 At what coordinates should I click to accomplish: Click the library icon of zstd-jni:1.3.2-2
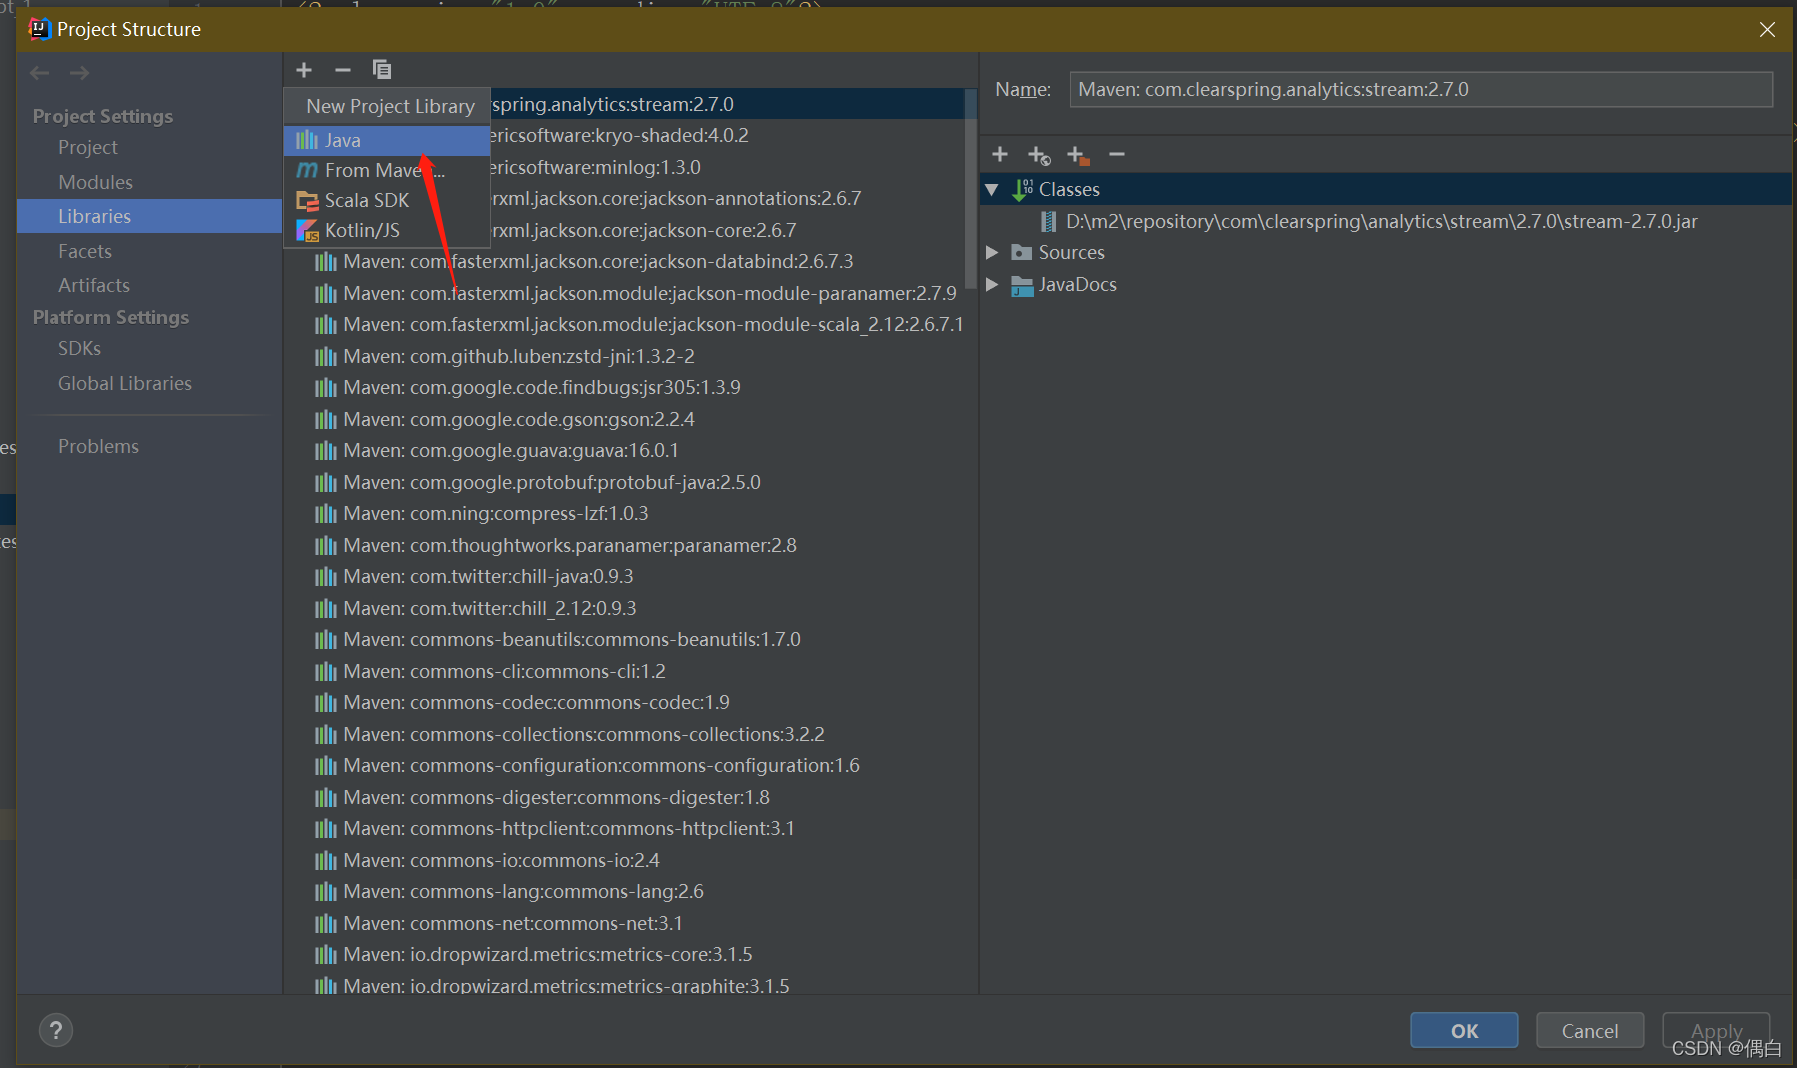(326, 357)
